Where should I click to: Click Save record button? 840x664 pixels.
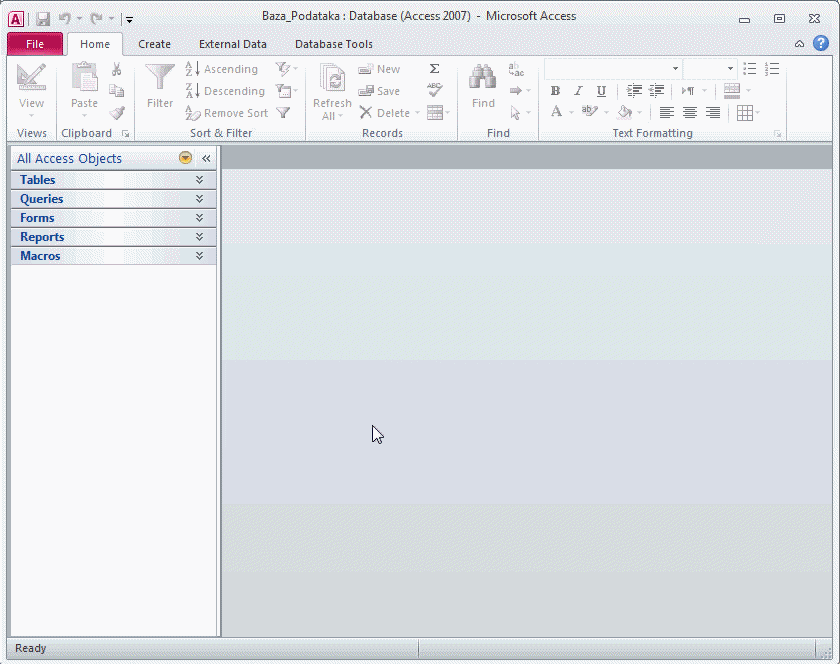tap(379, 91)
